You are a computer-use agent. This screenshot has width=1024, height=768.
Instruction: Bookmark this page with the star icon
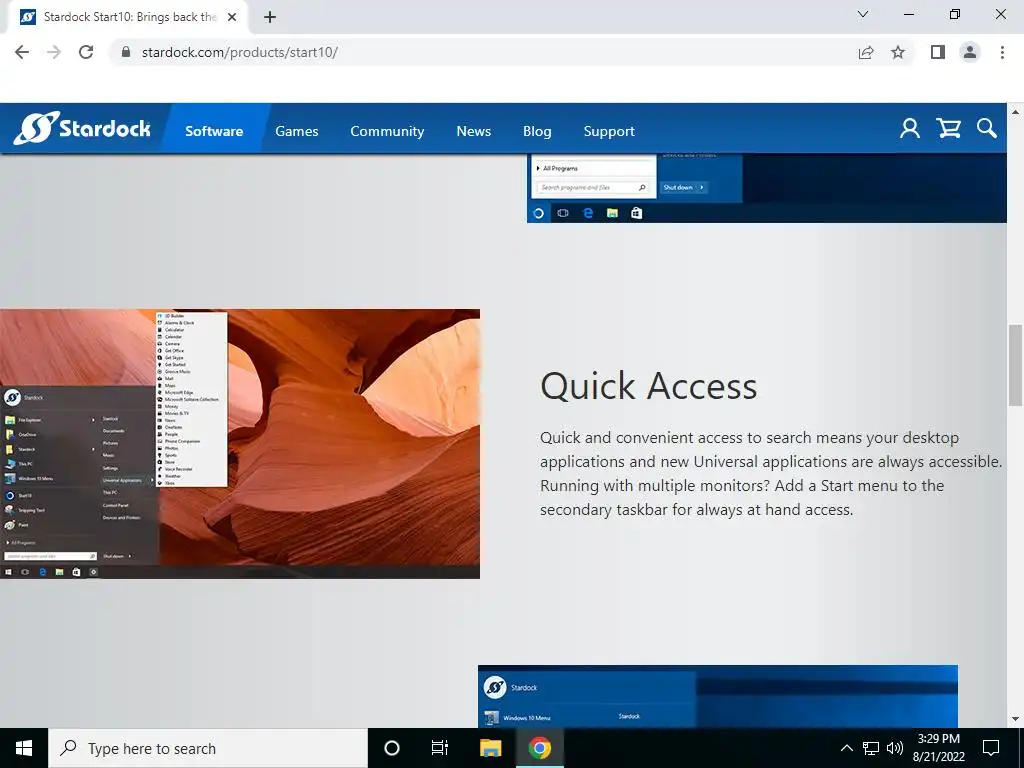coord(898,52)
